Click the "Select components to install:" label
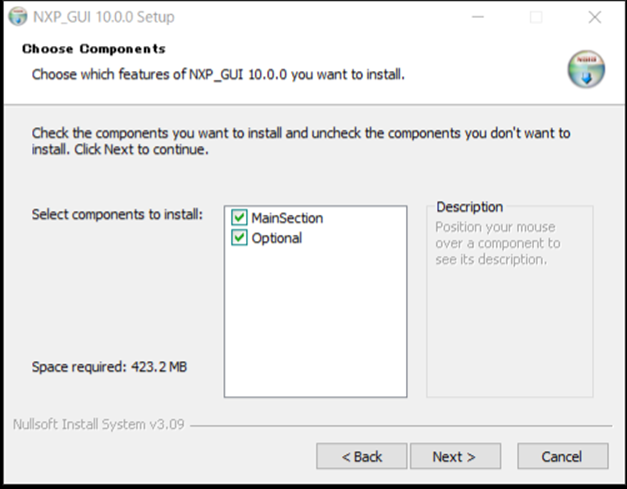627x489 pixels. pyautogui.click(x=117, y=215)
